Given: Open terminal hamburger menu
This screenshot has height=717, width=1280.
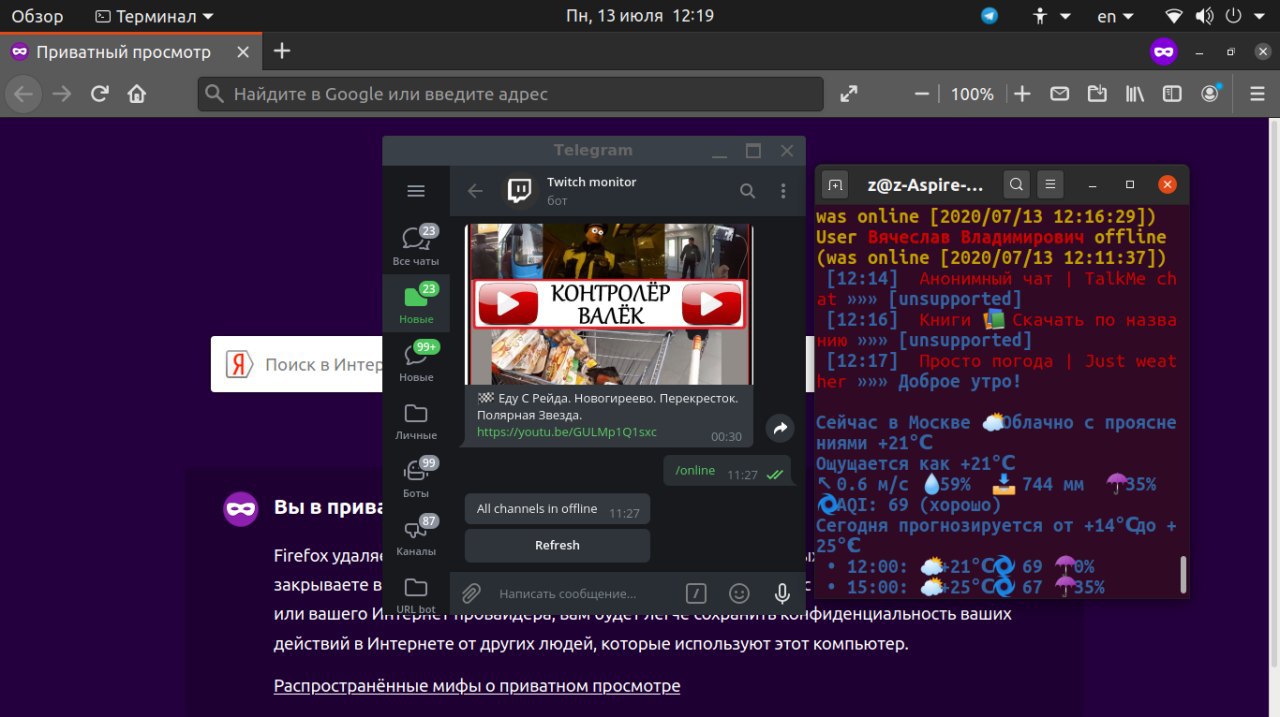Looking at the screenshot, I should point(1049,185).
